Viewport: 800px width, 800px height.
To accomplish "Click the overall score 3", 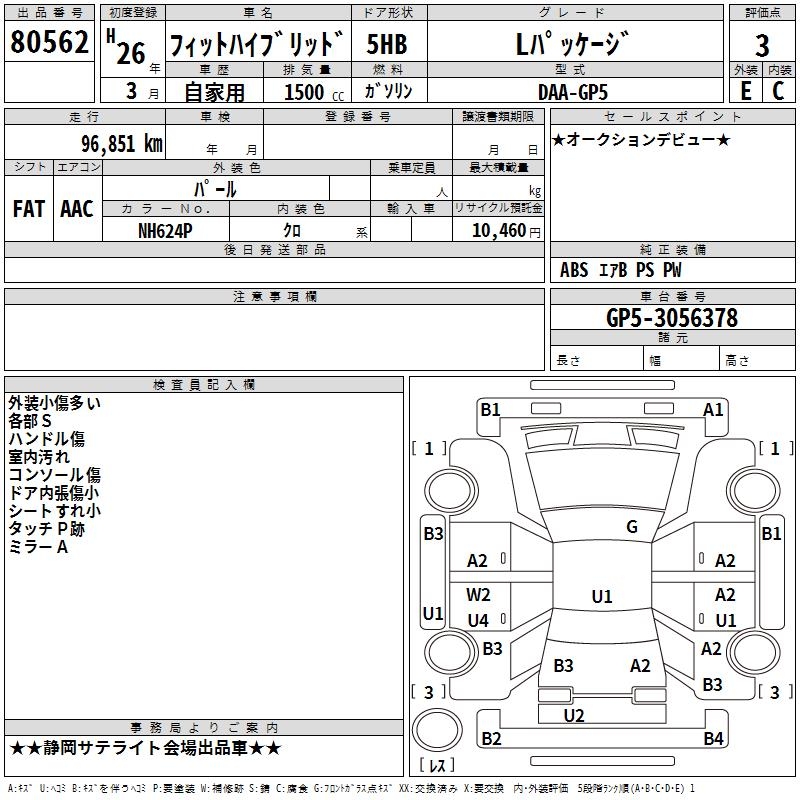I will coord(762,45).
